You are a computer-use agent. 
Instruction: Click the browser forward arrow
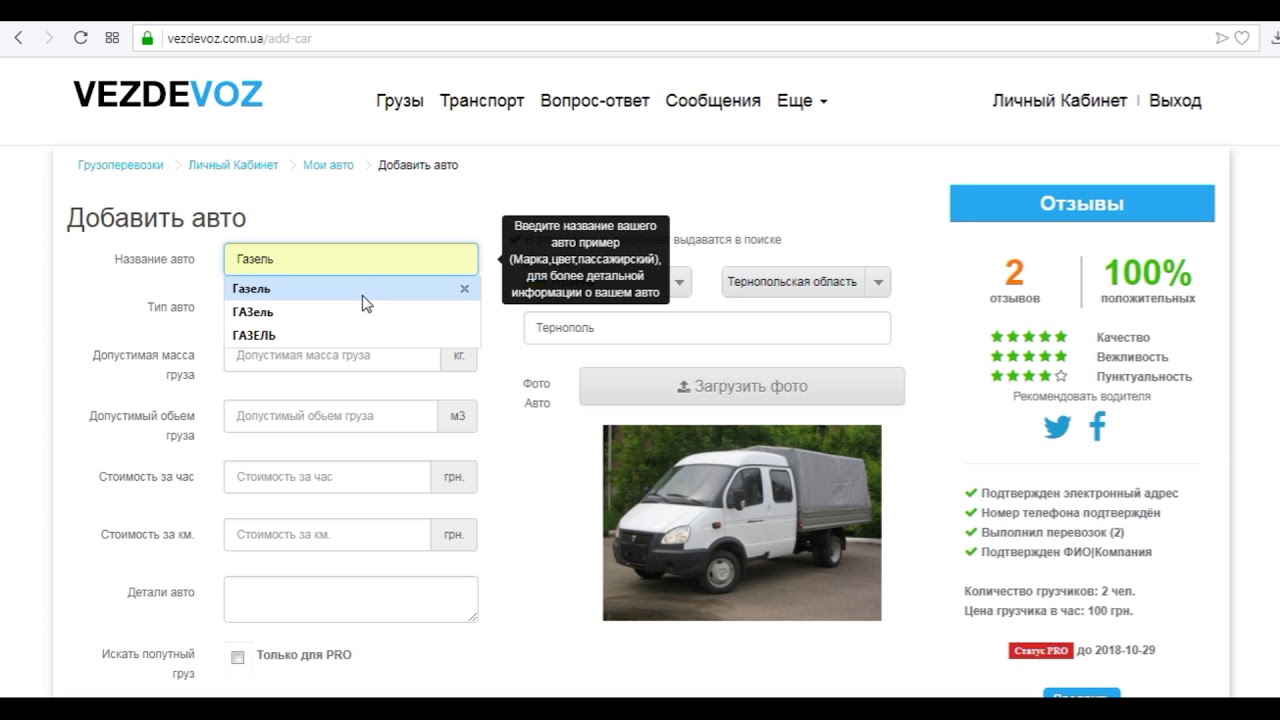[x=49, y=38]
